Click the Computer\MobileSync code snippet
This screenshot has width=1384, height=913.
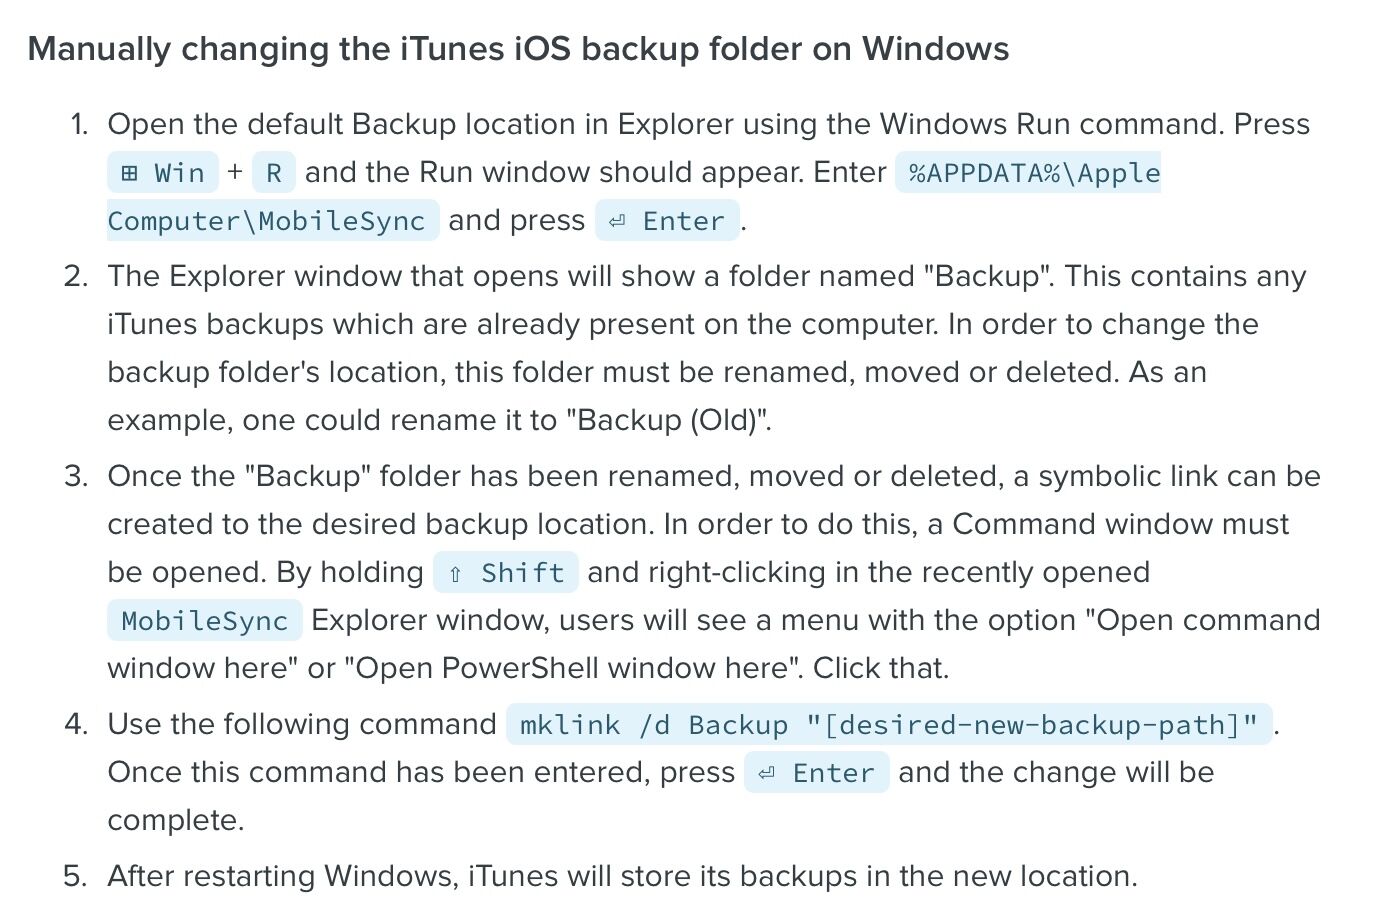pos(273,220)
